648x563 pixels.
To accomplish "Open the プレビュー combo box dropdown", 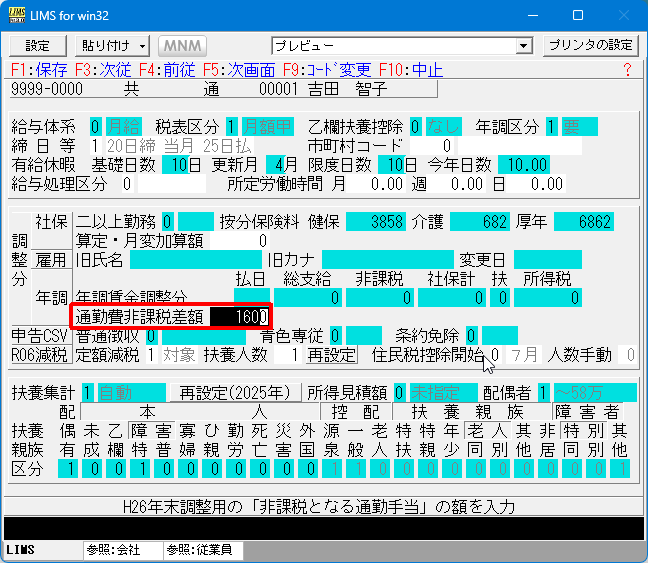I will coord(523,46).
